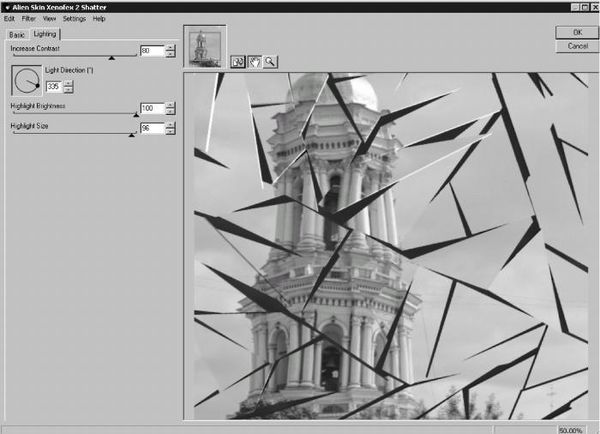Open the Settings menu

coord(74,19)
